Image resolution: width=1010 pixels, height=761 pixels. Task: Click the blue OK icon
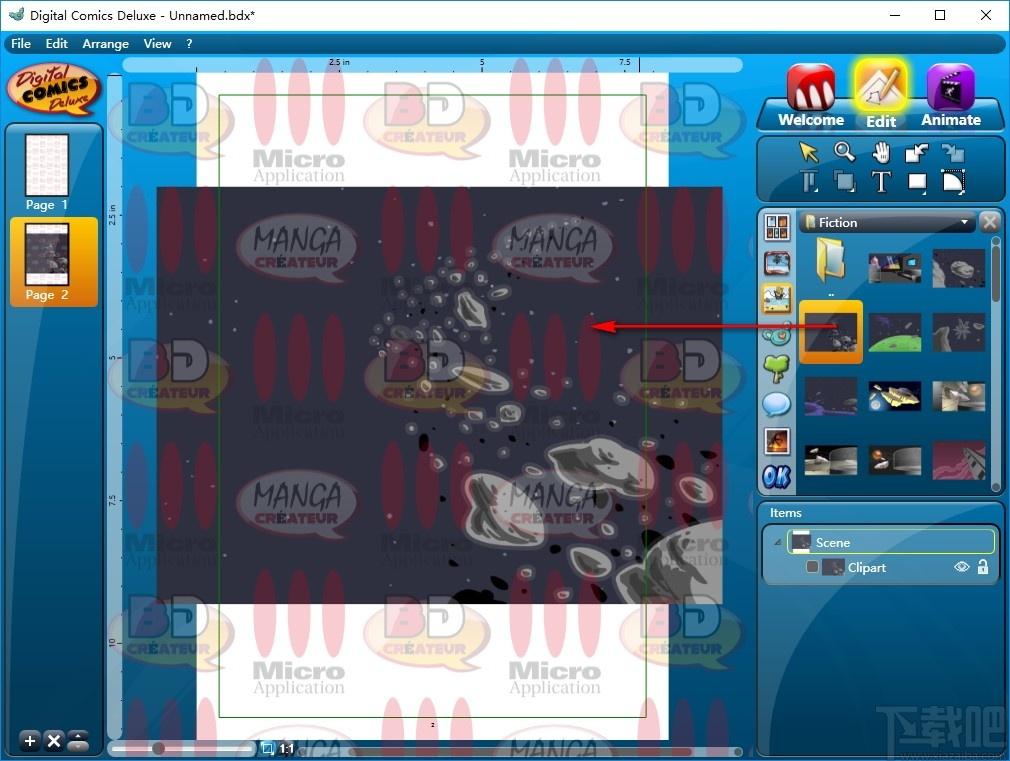[776, 477]
